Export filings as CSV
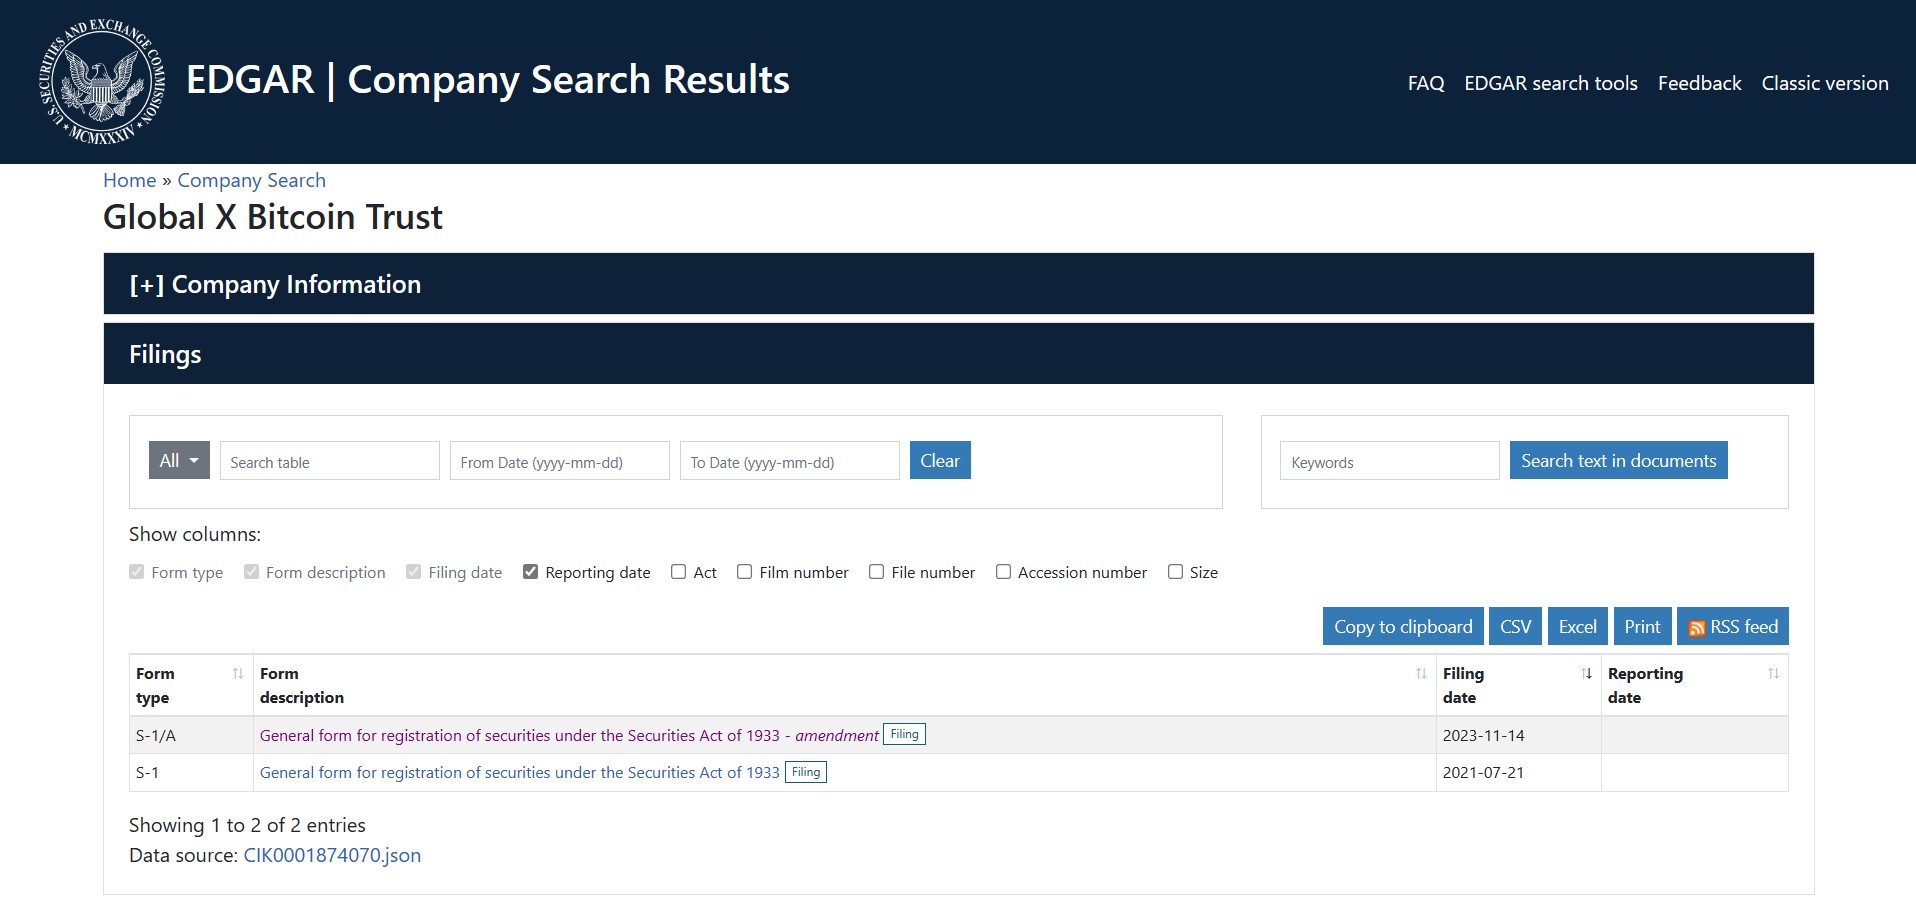This screenshot has height=910, width=1916. (1515, 627)
